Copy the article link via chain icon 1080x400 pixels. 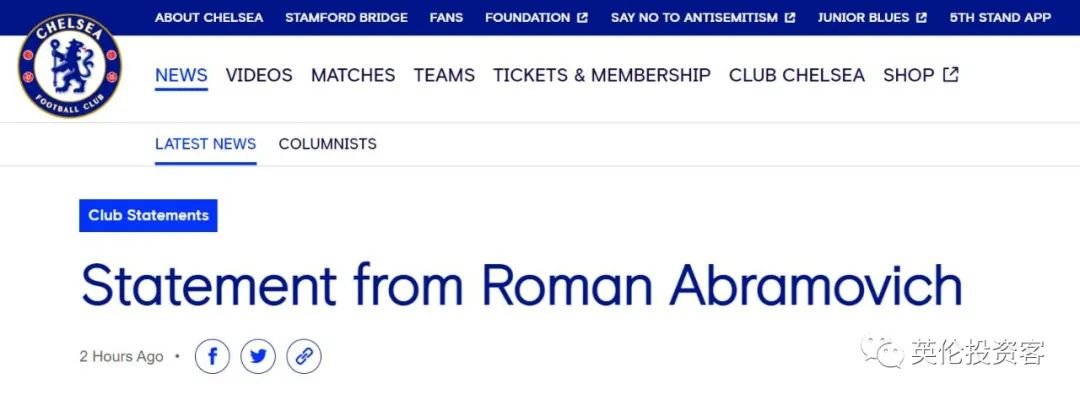tap(304, 357)
